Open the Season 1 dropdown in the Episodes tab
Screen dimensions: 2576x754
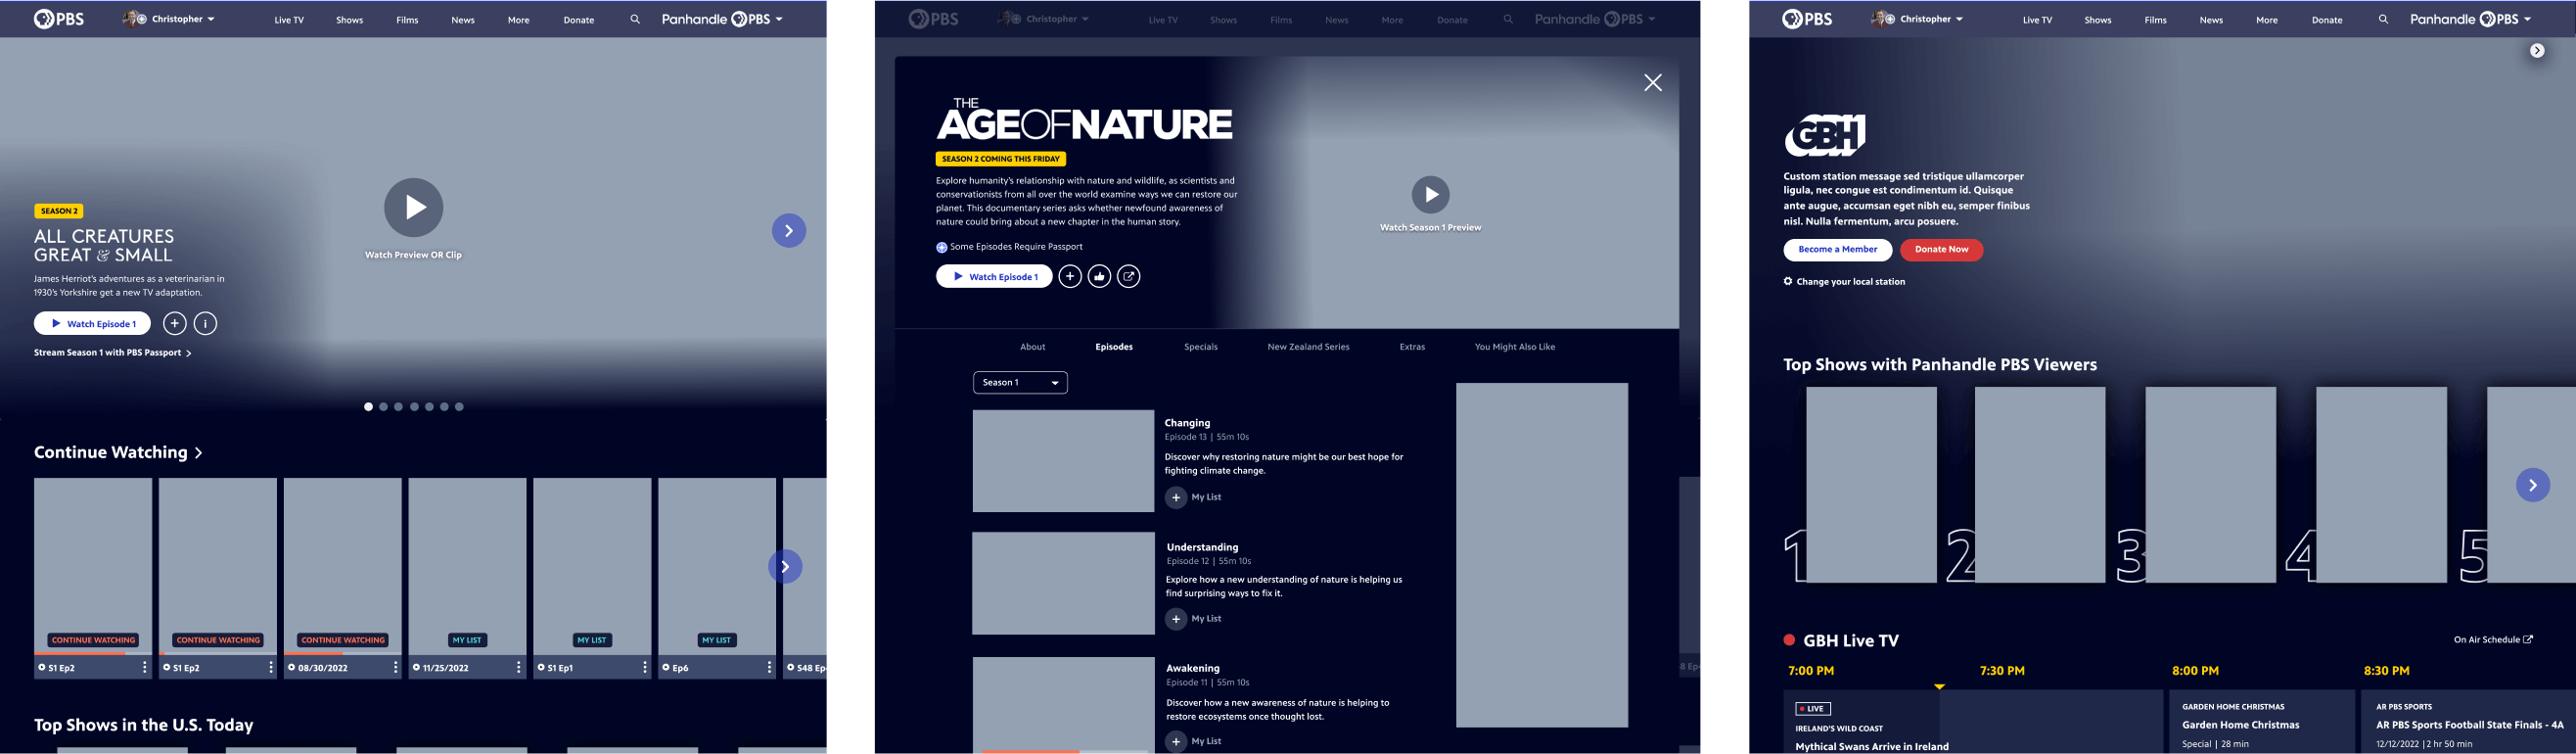coord(1020,382)
